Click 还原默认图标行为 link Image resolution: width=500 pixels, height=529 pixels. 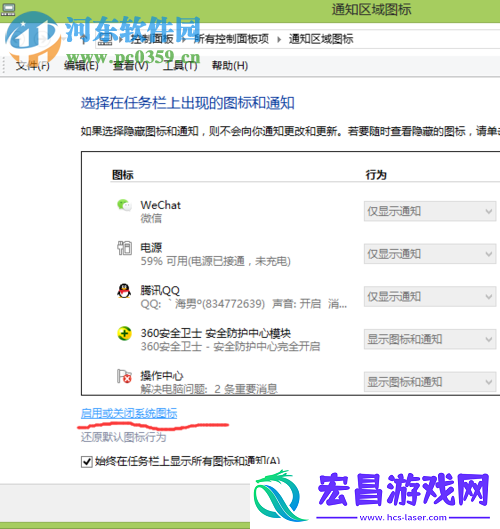click(123, 437)
